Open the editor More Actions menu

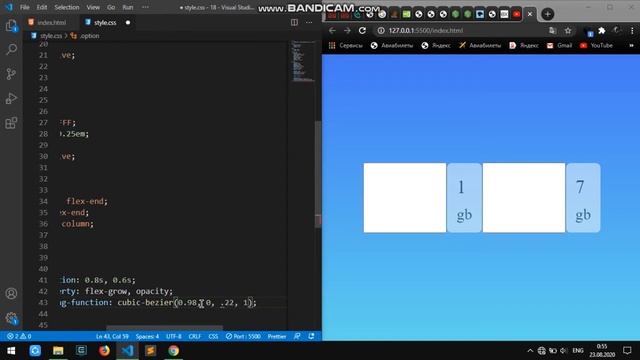pyautogui.click(x=309, y=22)
